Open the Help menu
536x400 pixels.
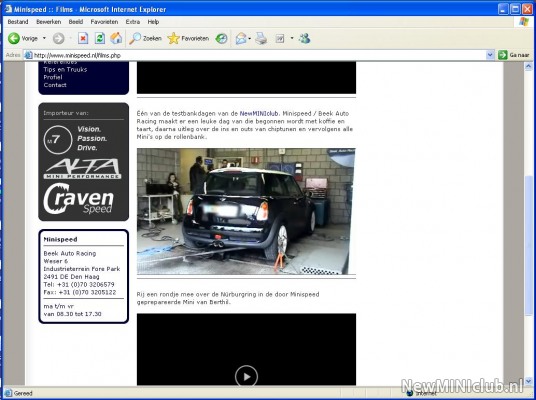click(153, 22)
